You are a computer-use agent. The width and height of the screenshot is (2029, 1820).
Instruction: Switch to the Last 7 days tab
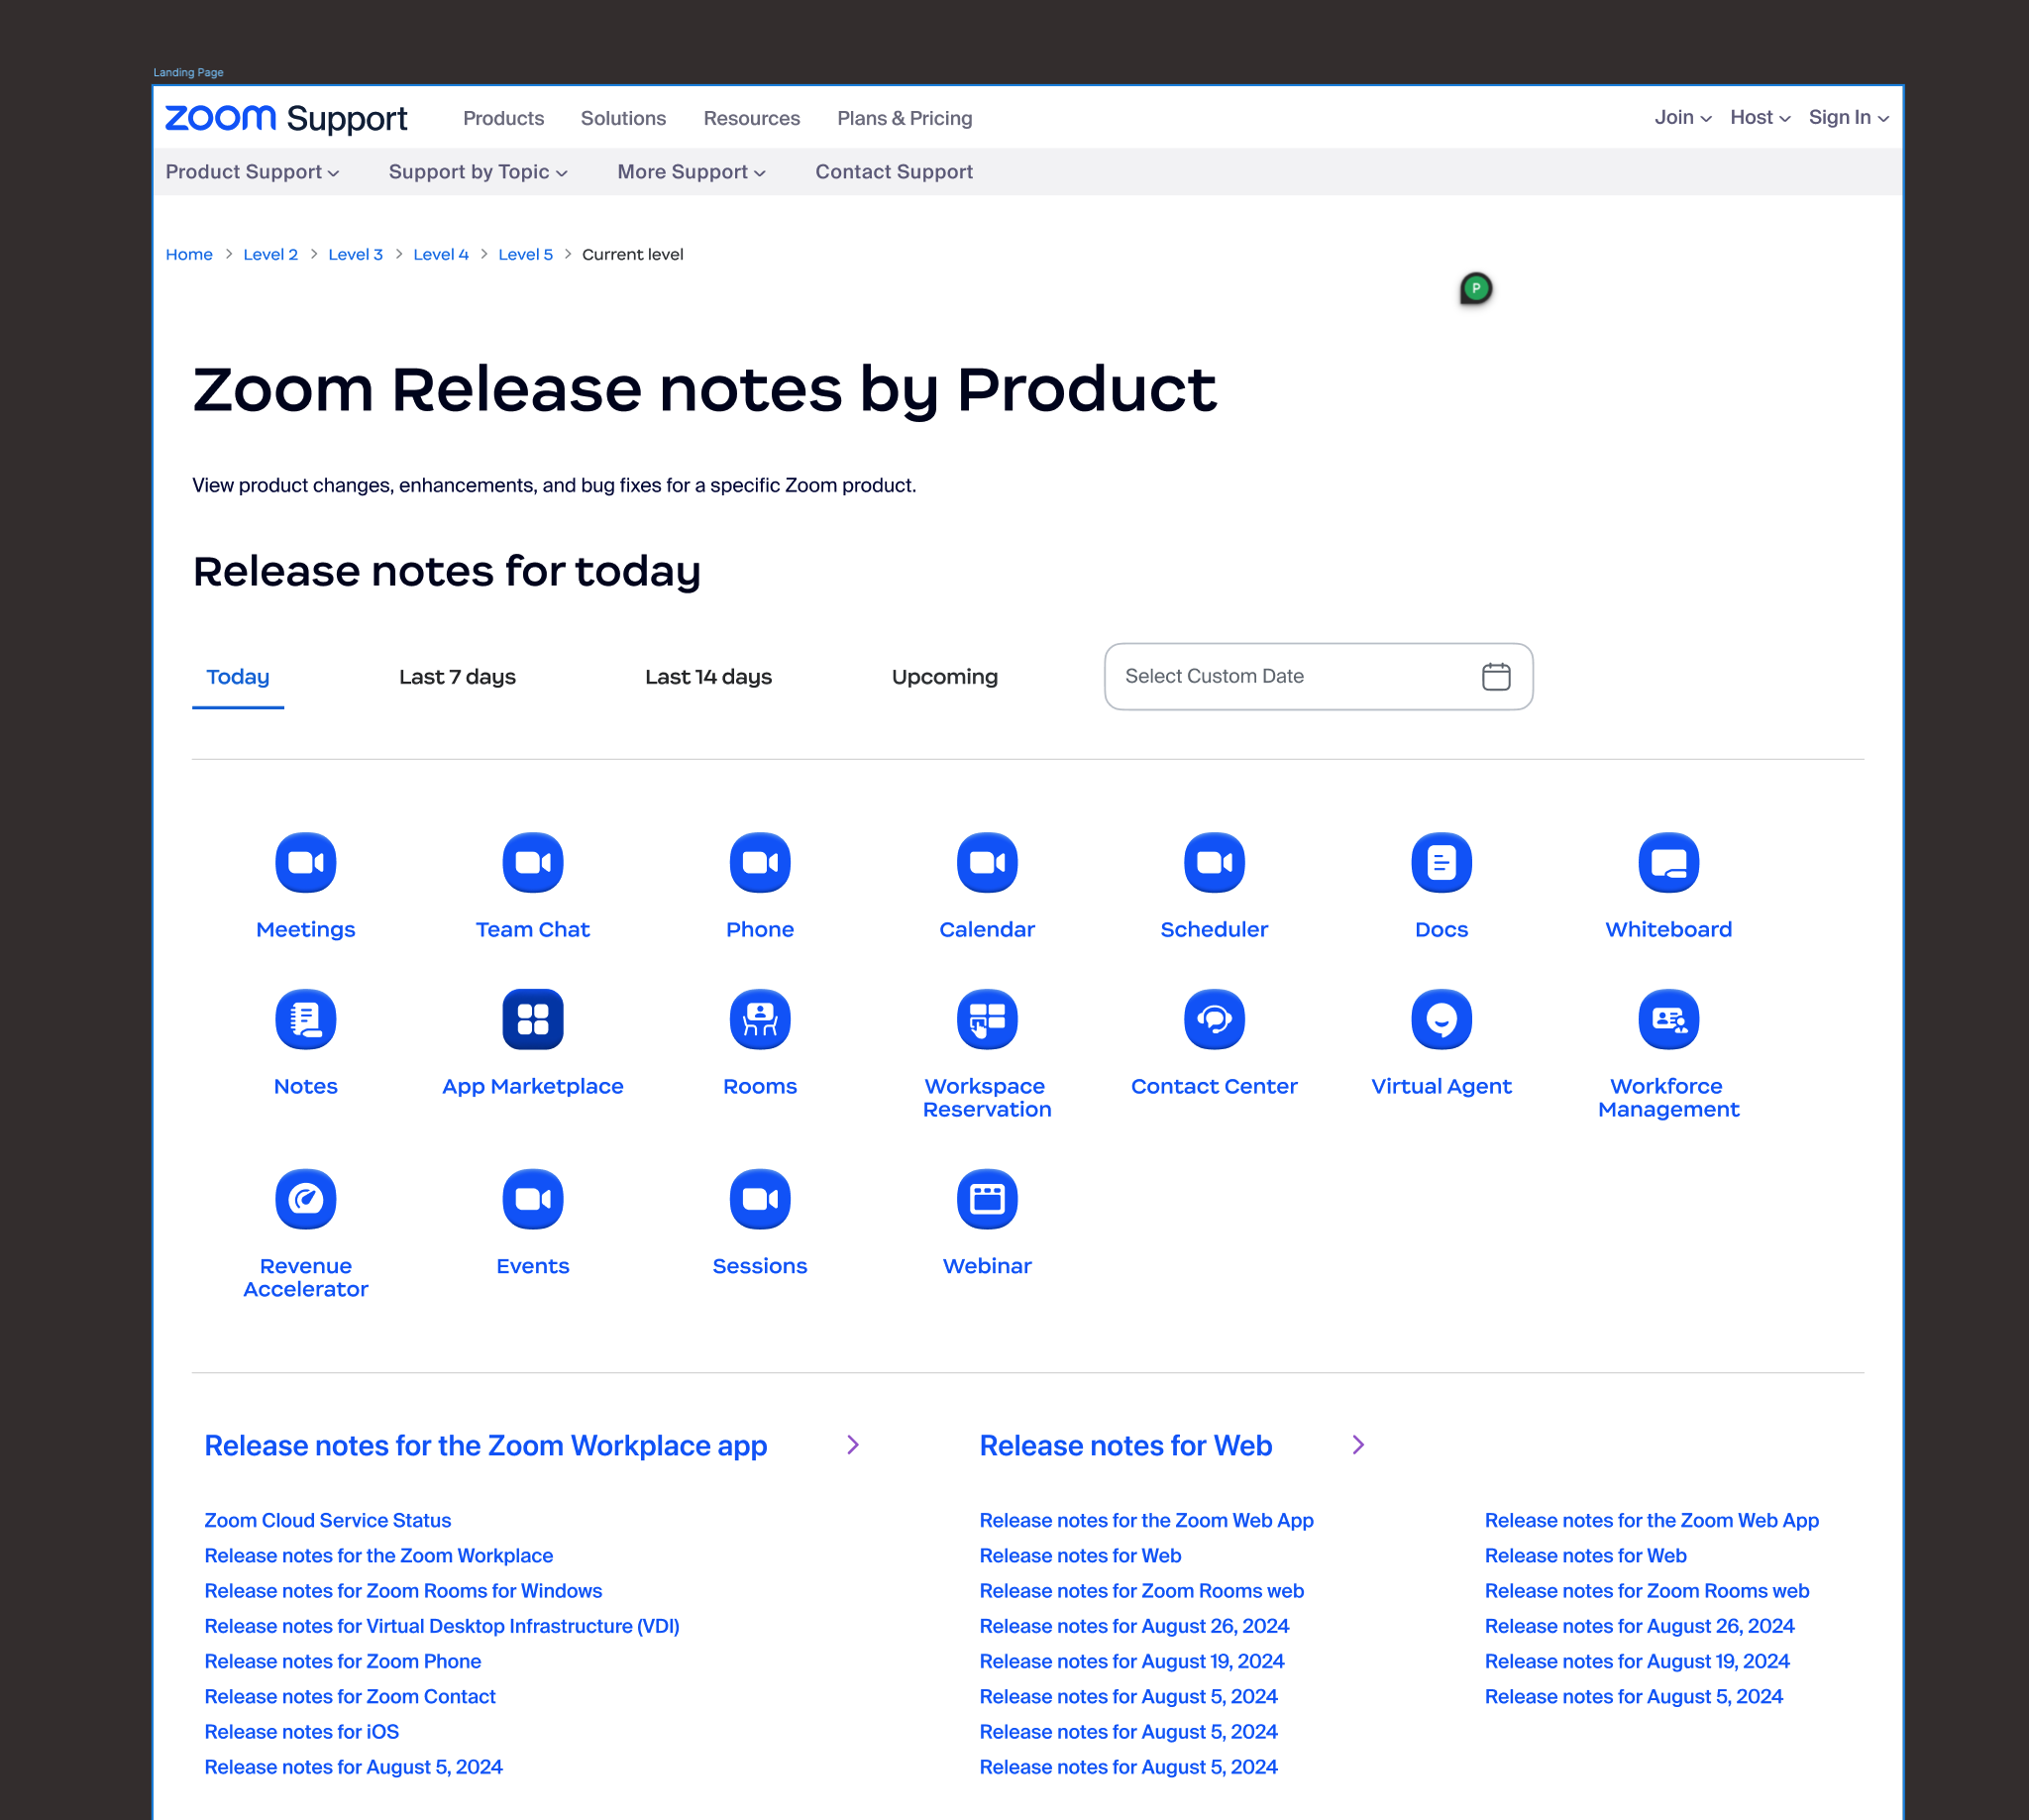tap(457, 677)
